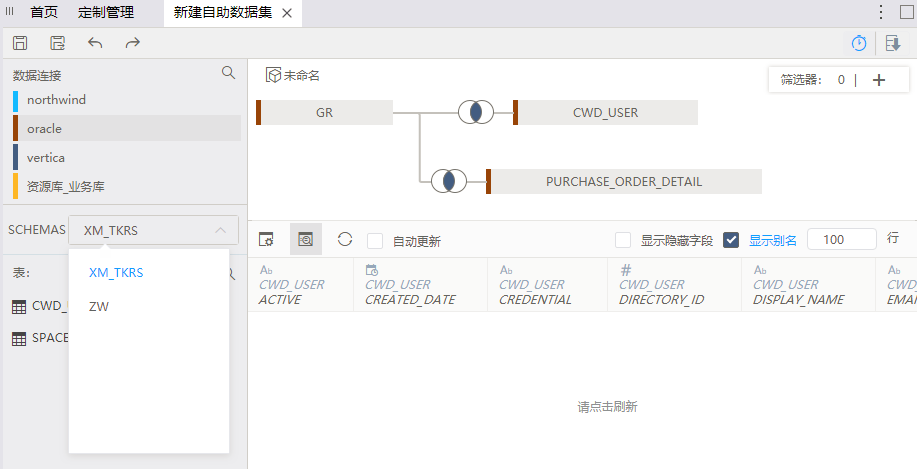This screenshot has height=469, width=917.
Task: Click the navy swatch beside vertica
Action: click(x=15, y=157)
